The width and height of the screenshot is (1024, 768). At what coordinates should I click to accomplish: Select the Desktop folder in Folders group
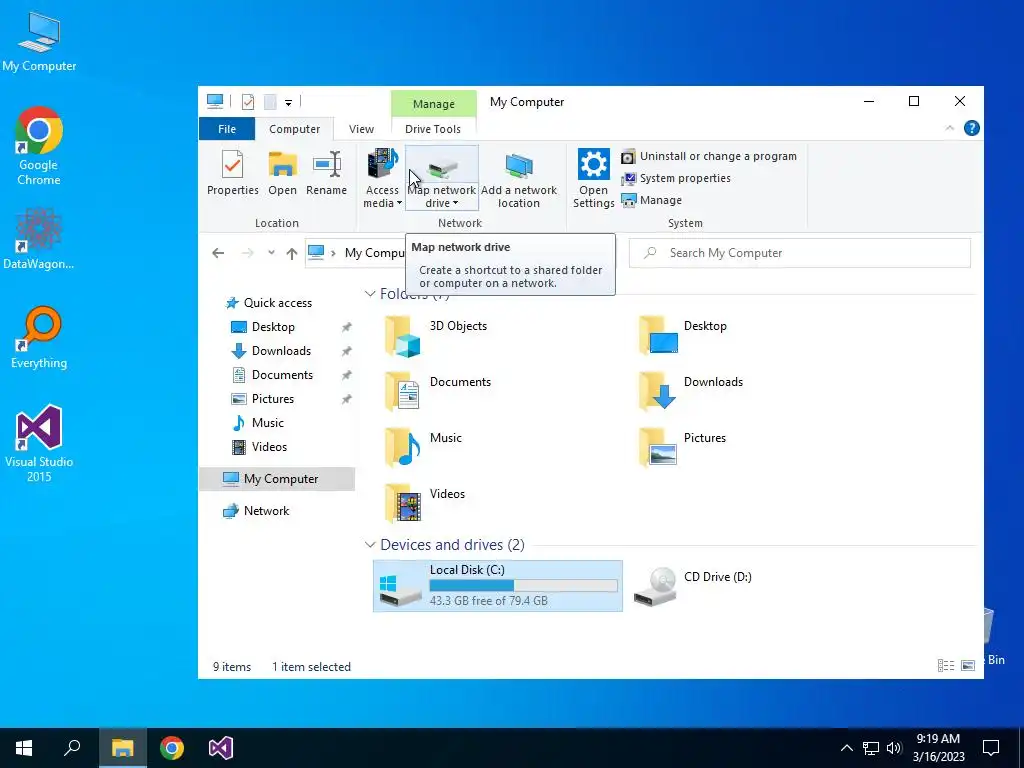[682, 336]
